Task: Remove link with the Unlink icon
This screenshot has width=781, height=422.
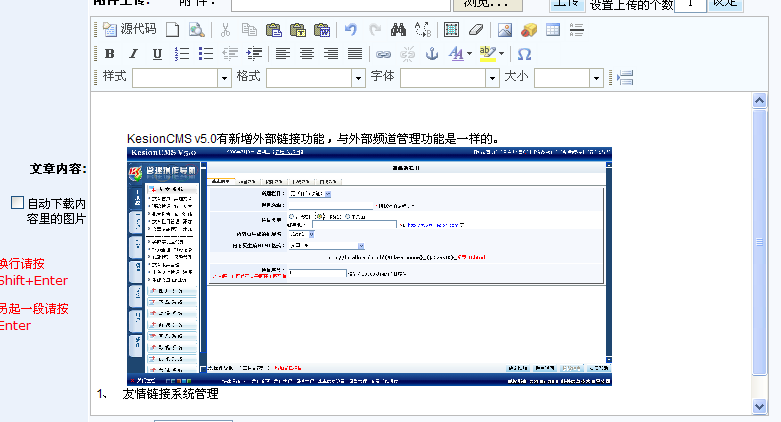Action: pyautogui.click(x=407, y=54)
